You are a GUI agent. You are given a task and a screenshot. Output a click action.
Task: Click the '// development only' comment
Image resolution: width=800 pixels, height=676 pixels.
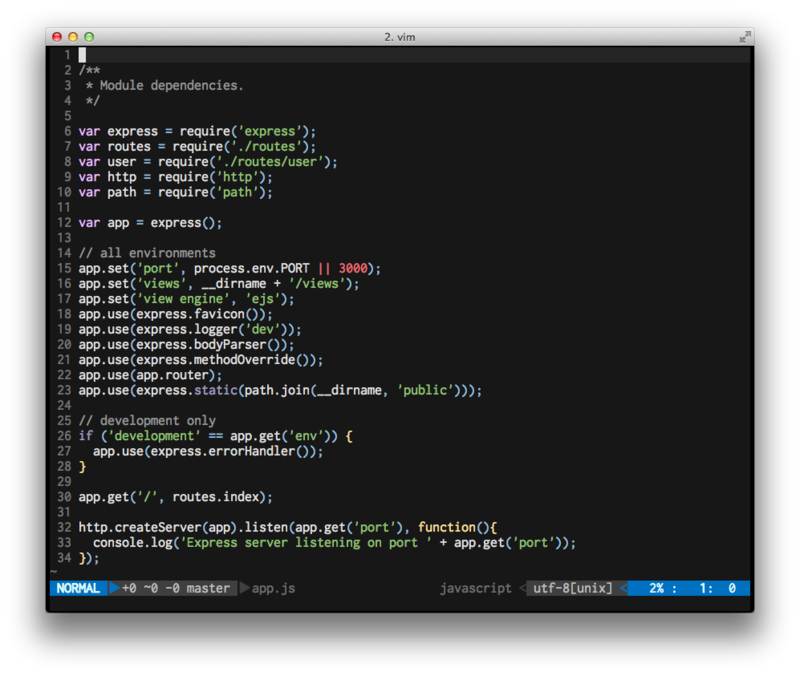(147, 421)
